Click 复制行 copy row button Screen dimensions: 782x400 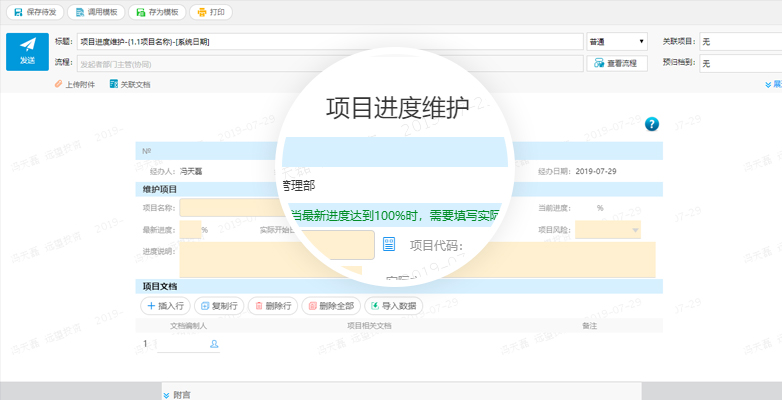pos(217,306)
